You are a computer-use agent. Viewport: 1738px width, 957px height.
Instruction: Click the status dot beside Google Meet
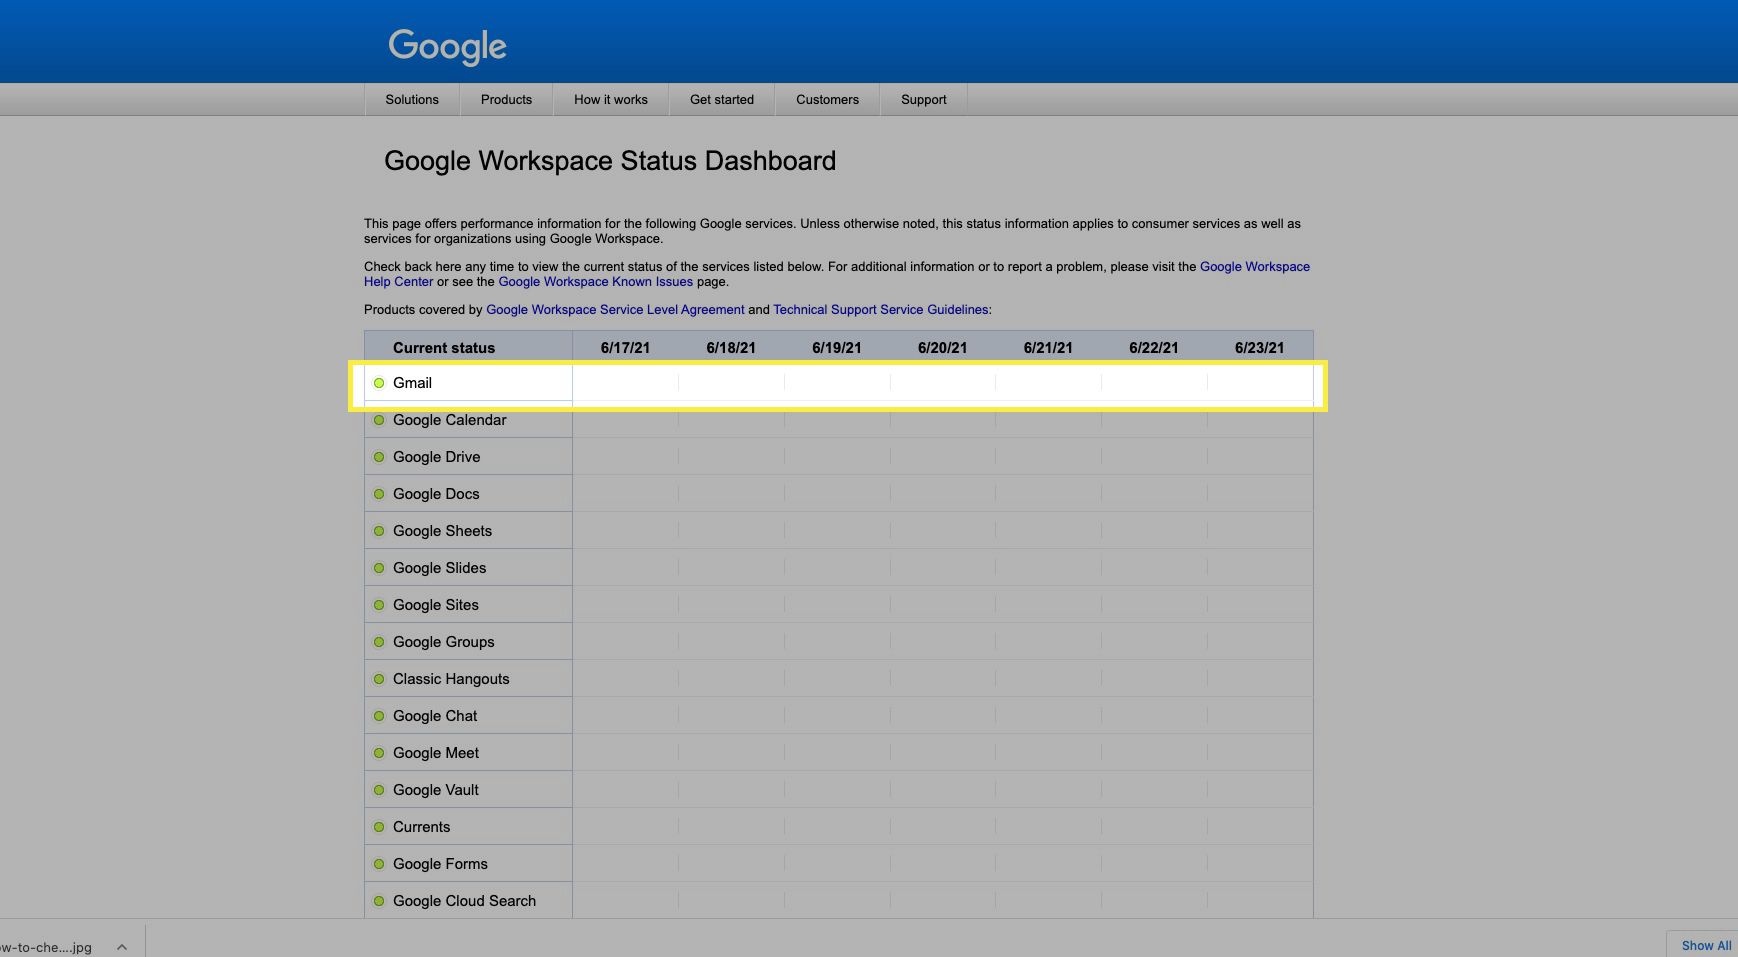379,753
